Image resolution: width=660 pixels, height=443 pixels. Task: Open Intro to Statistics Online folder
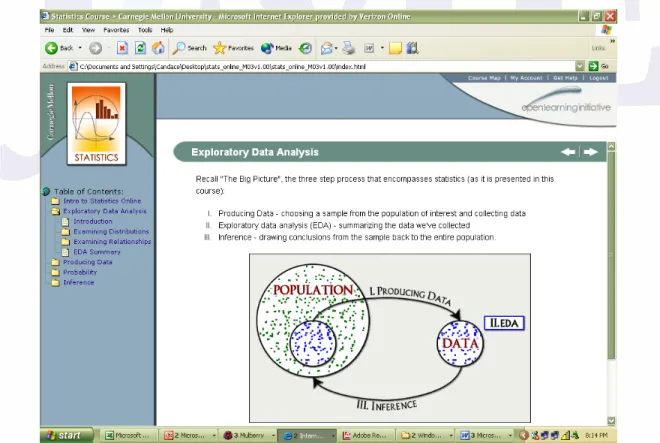pos(102,201)
